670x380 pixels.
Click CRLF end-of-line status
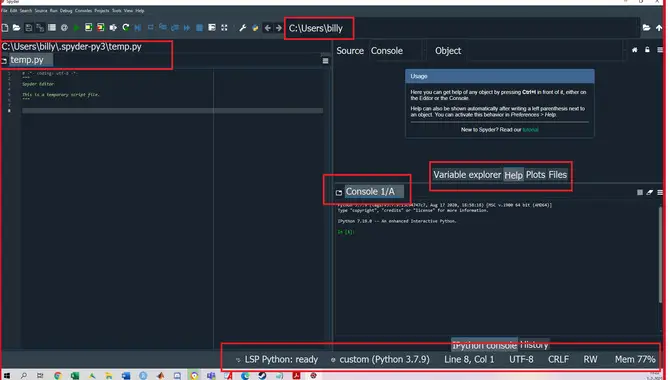[x=558, y=359]
